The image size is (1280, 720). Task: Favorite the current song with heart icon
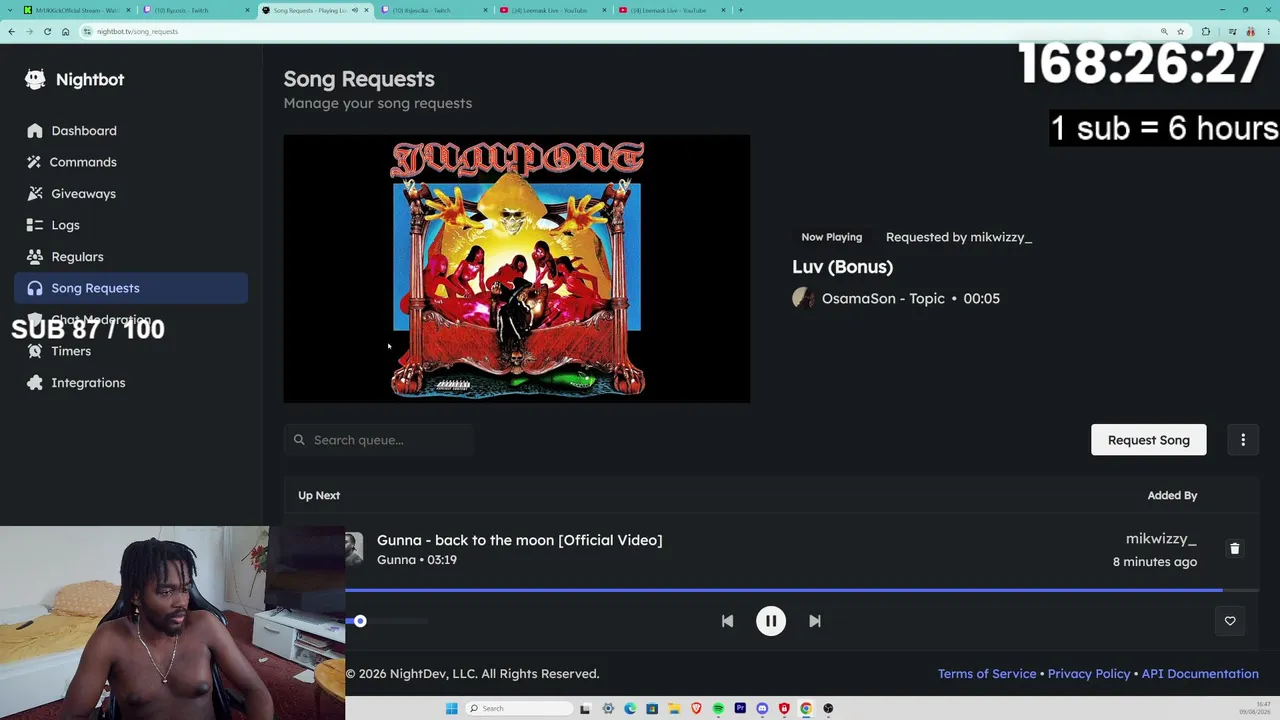coord(1230,621)
